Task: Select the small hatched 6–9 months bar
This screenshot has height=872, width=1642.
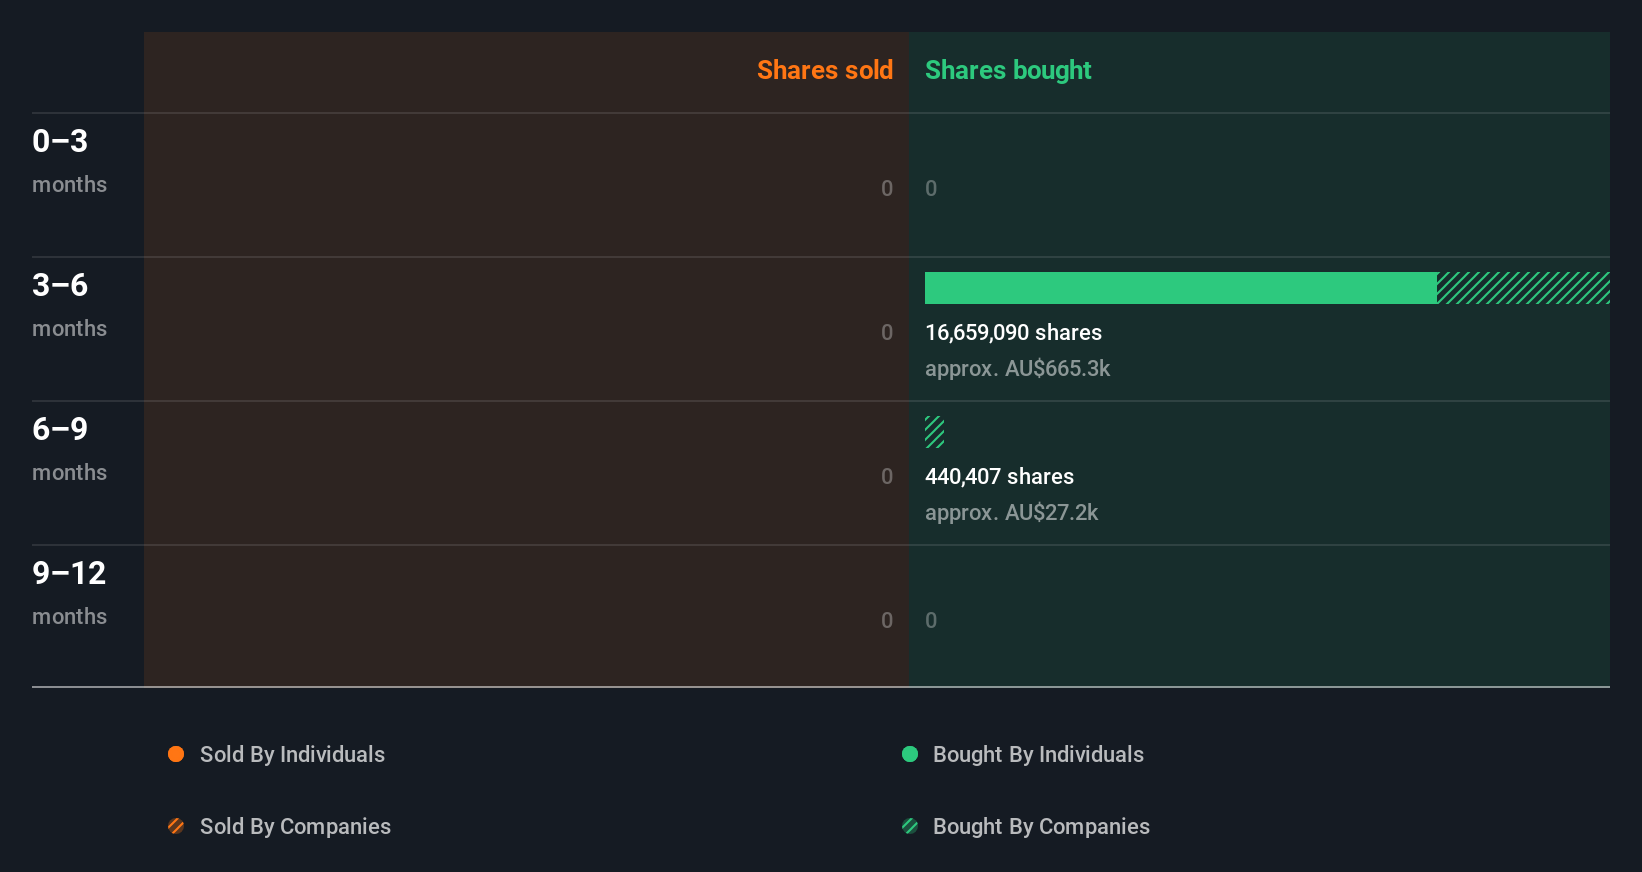Action: click(934, 432)
